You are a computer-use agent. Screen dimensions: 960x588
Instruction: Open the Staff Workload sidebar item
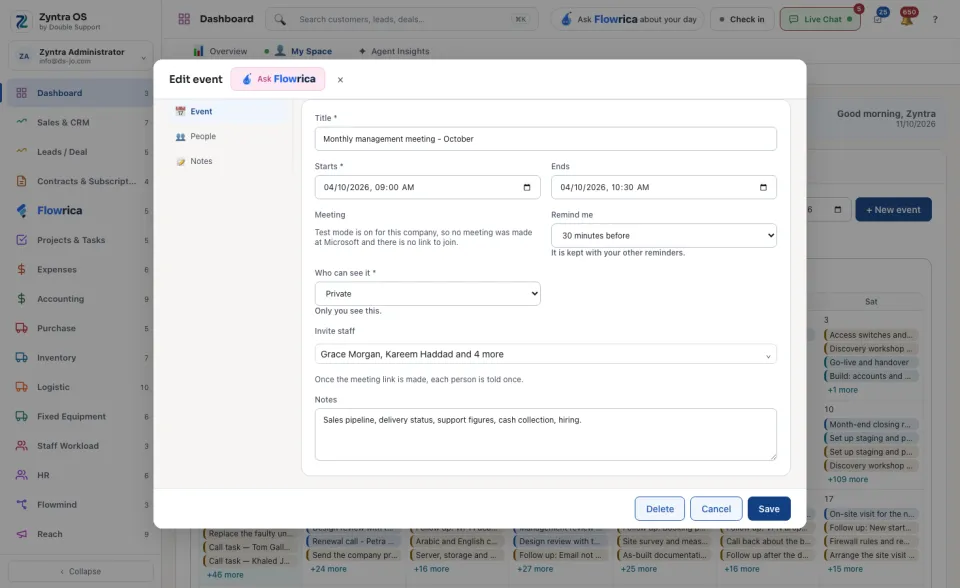tap(81, 446)
